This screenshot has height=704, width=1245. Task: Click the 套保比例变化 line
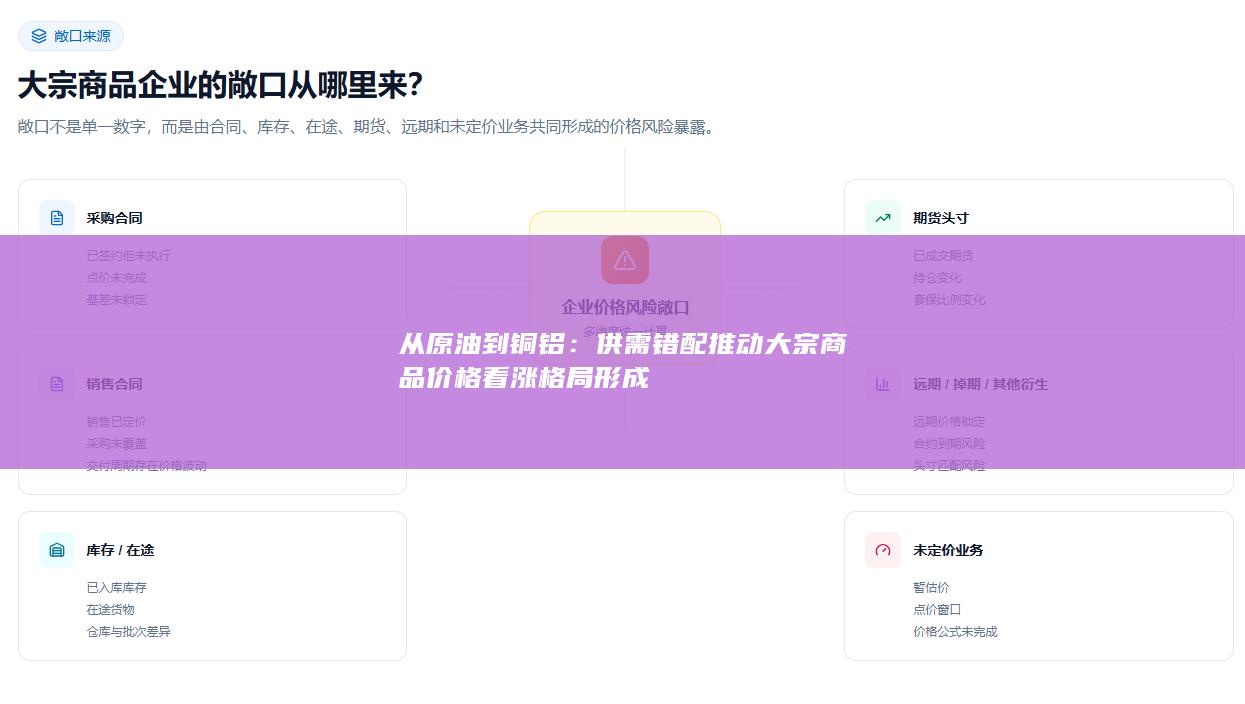point(949,299)
